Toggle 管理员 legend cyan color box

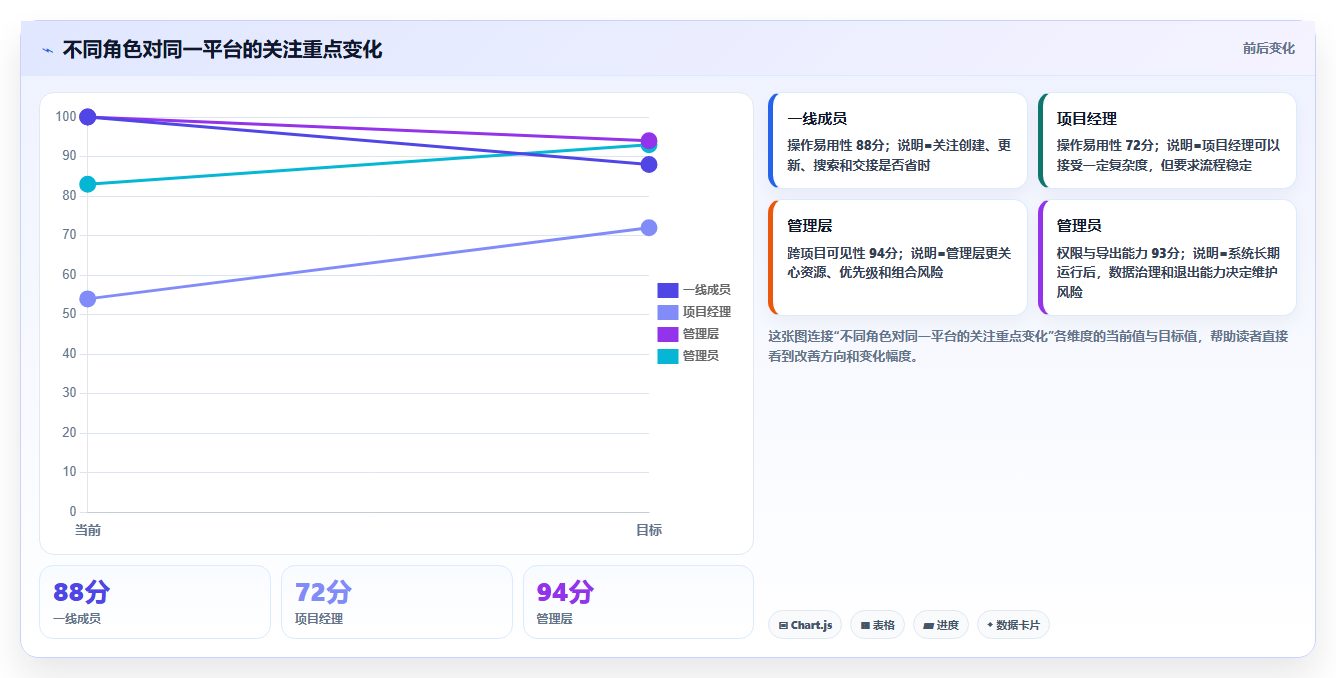667,356
